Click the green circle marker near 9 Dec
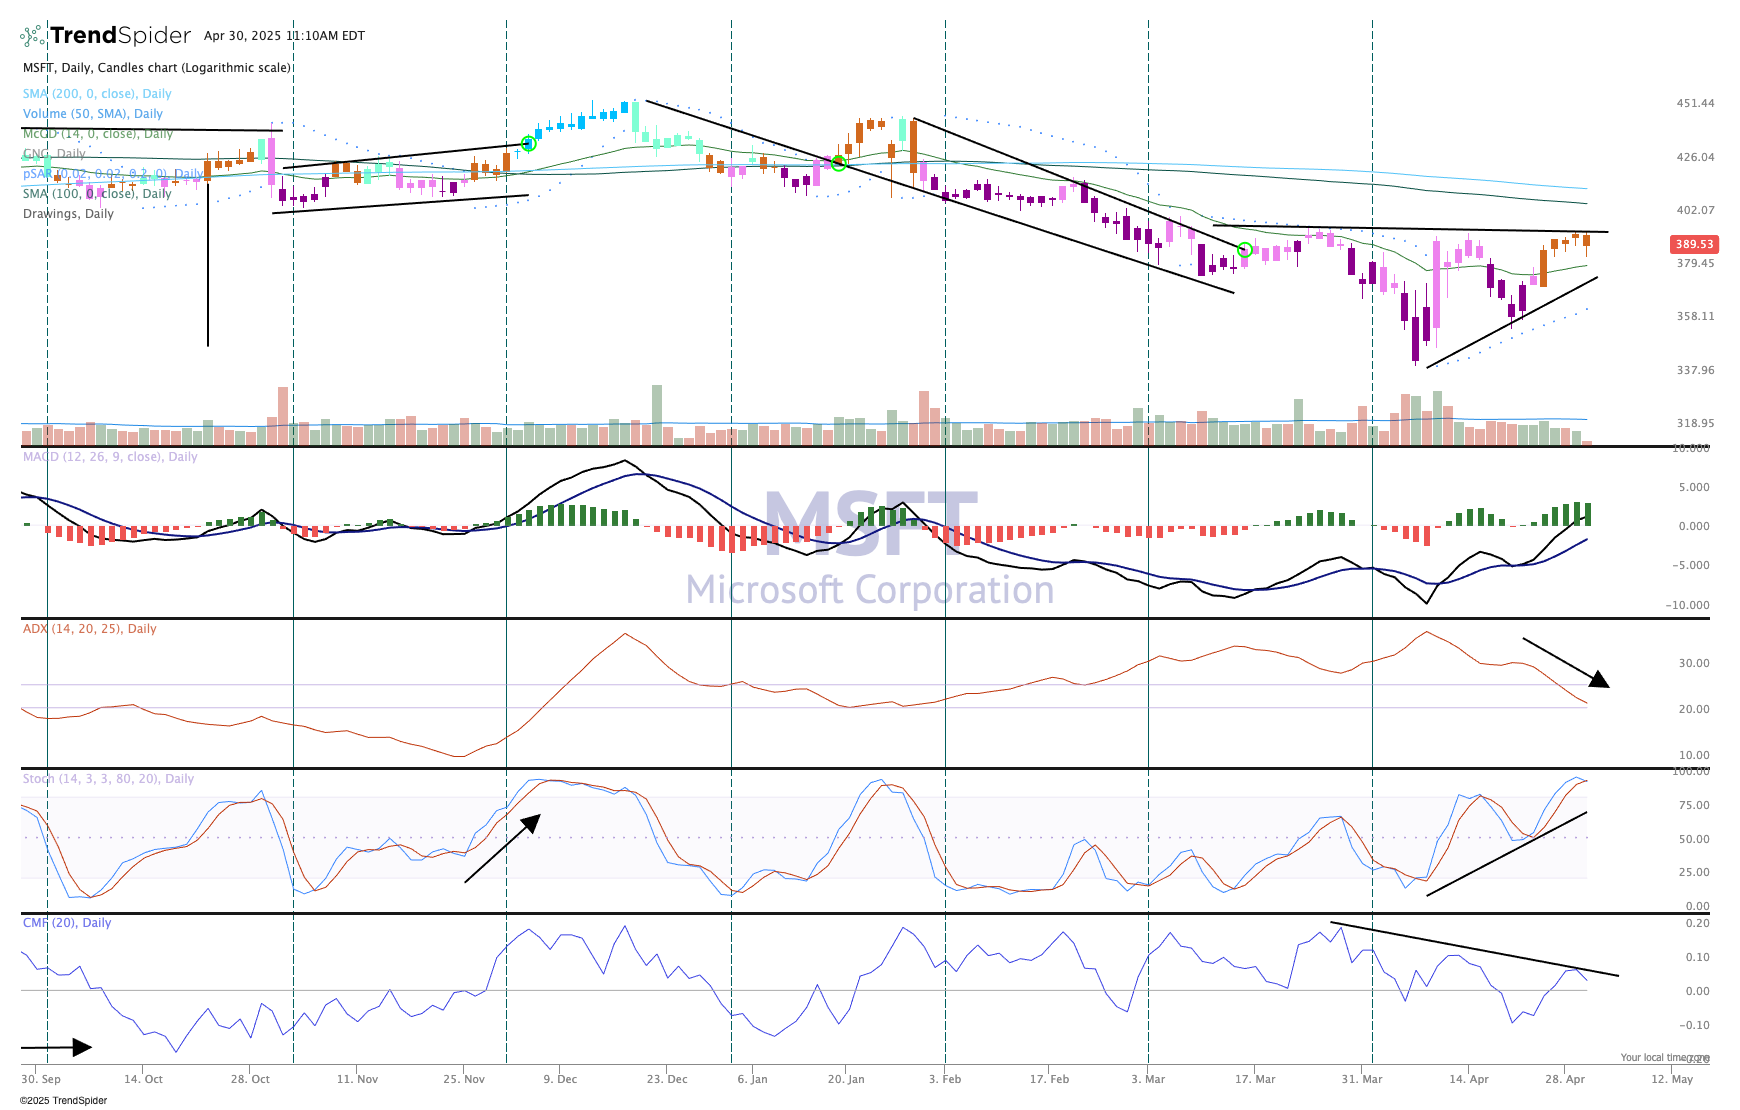The height and width of the screenshot is (1110, 1740). click(529, 144)
